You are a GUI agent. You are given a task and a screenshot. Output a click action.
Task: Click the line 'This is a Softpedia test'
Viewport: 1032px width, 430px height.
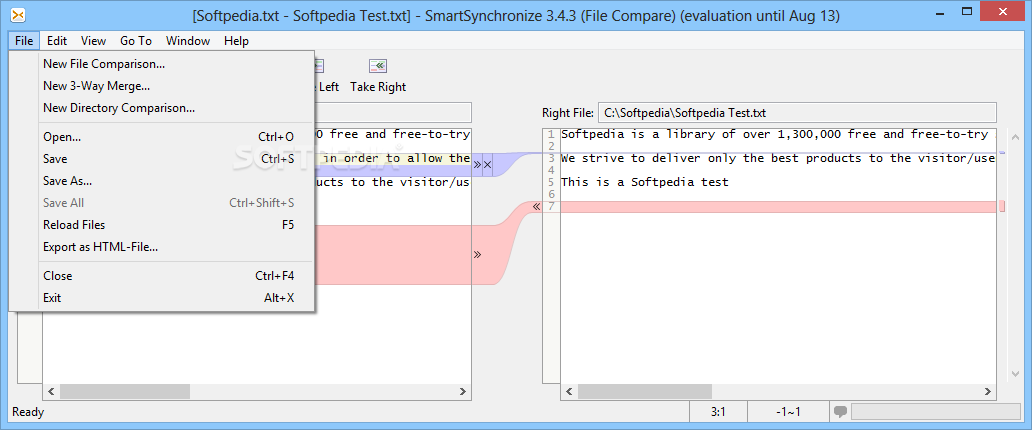click(644, 182)
